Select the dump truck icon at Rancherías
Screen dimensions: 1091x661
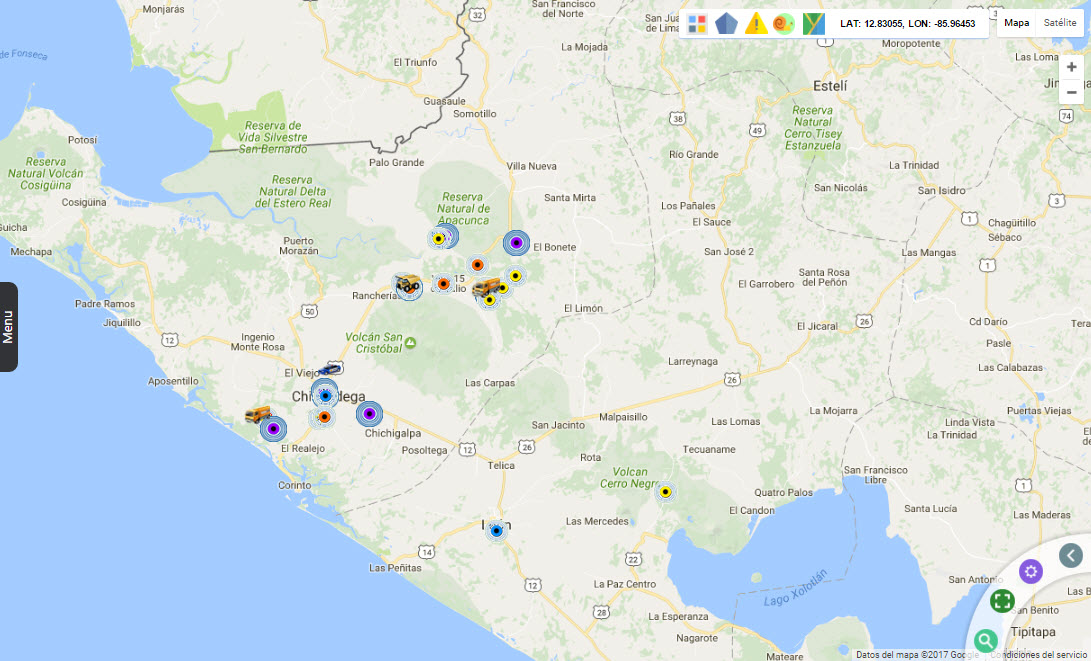click(407, 284)
